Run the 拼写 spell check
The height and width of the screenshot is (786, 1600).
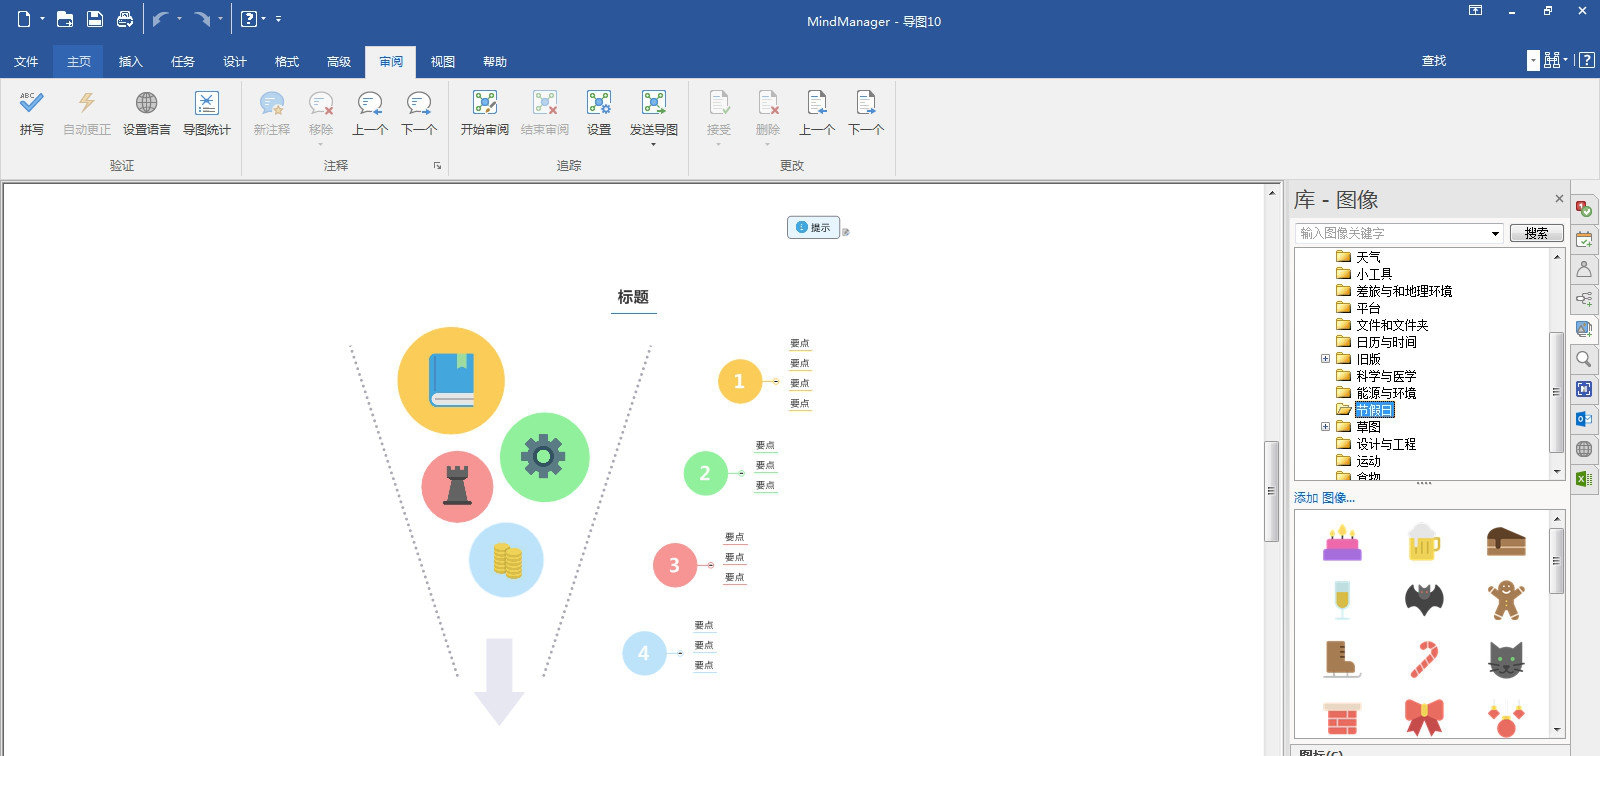point(32,113)
